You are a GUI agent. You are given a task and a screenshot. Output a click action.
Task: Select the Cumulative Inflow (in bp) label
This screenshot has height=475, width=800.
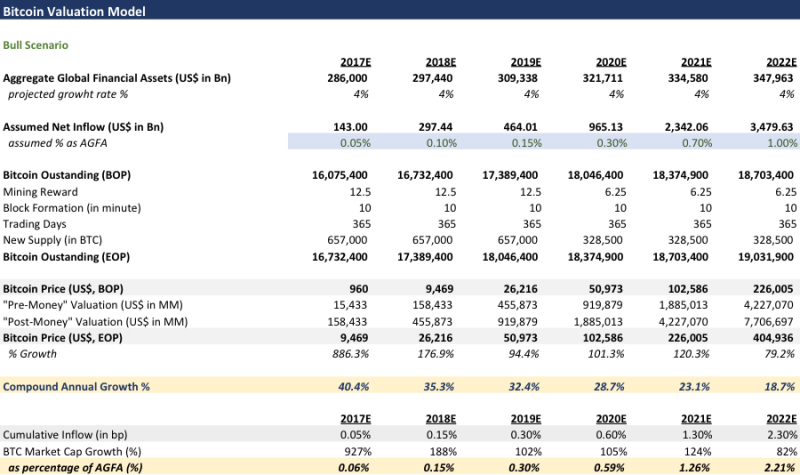65,435
